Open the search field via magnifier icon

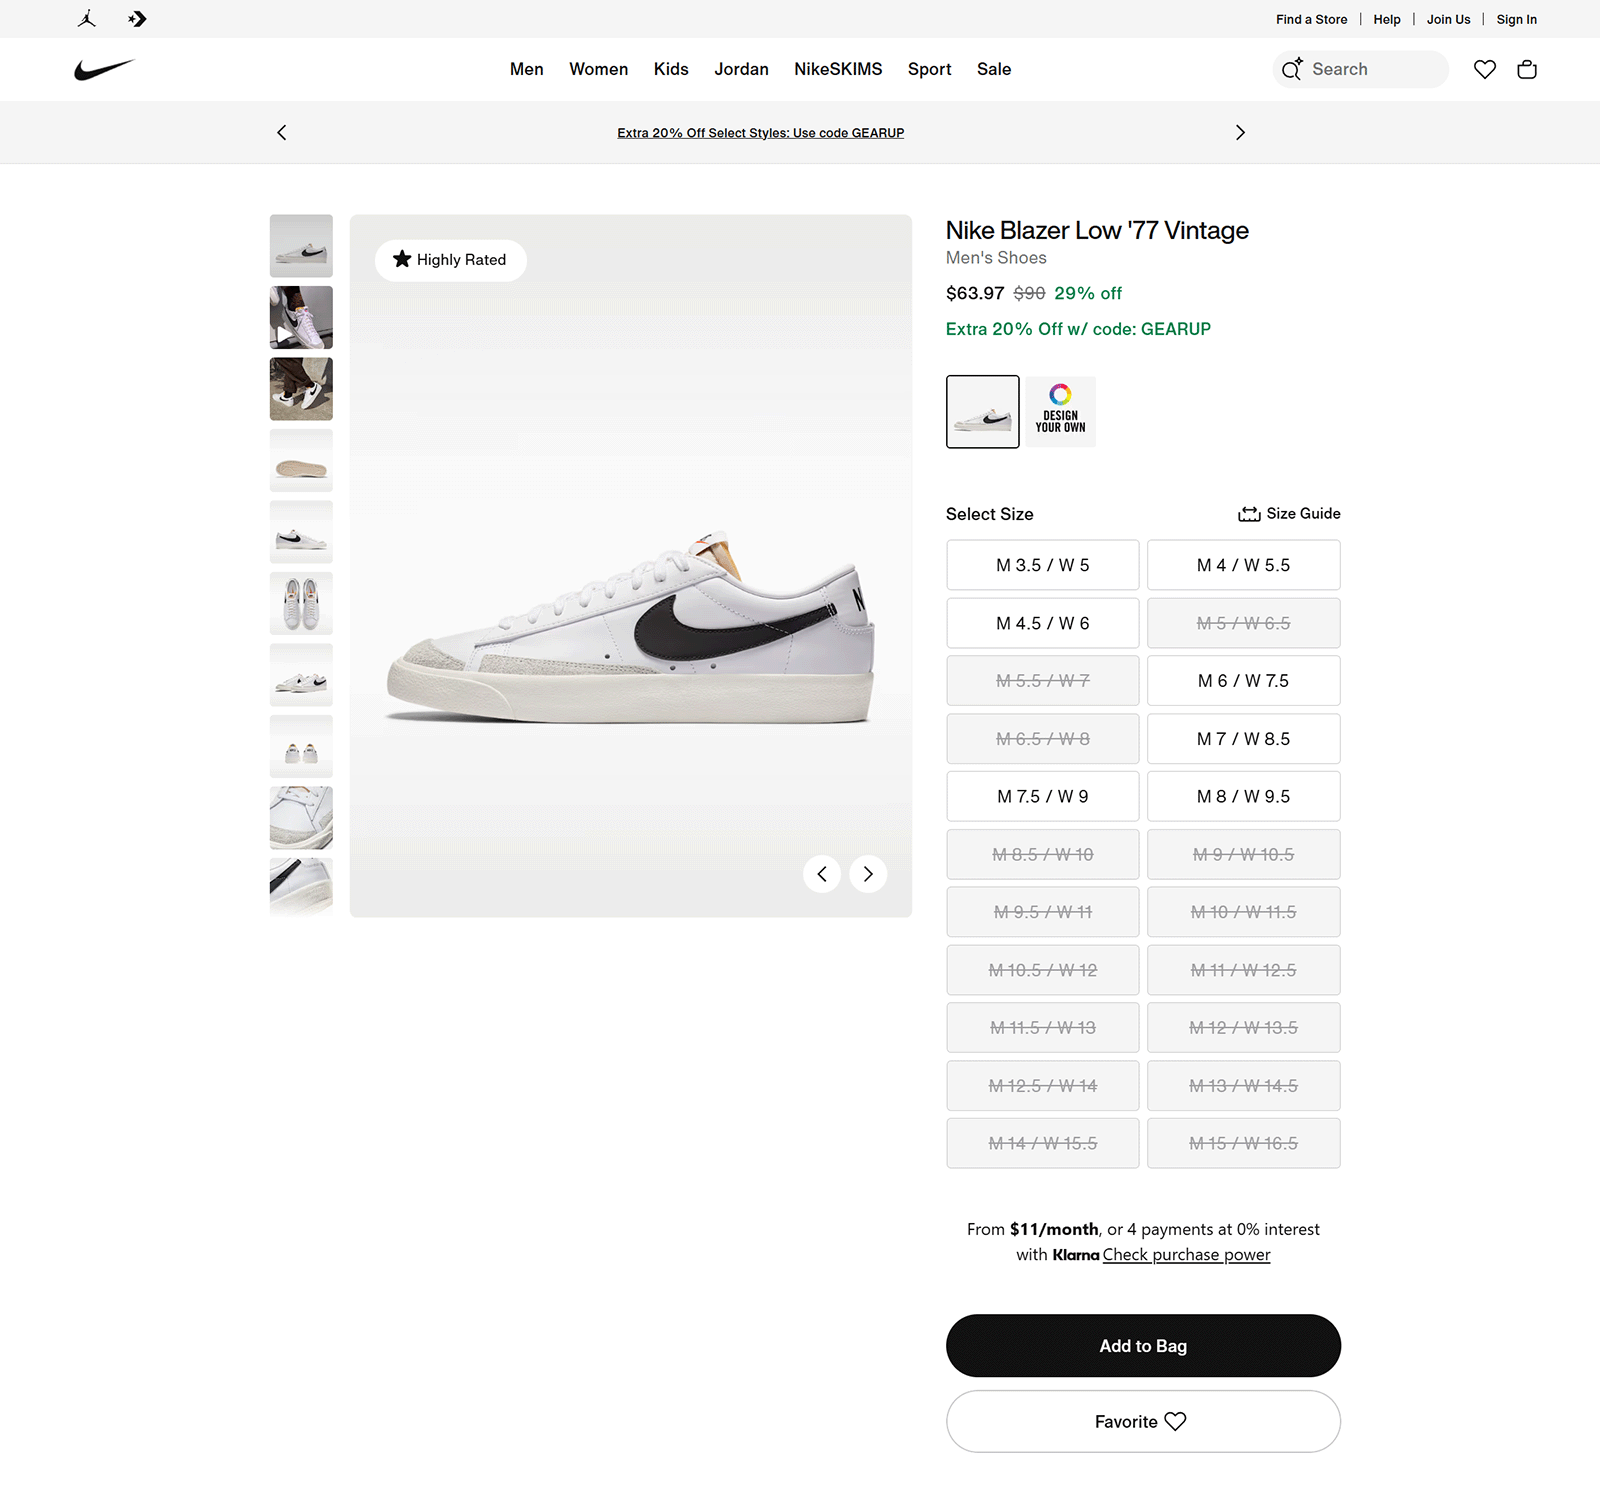(1292, 69)
